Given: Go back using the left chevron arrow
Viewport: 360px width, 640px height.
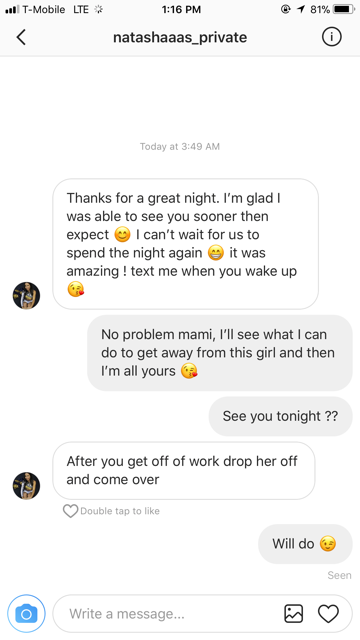Looking at the screenshot, I should click(21, 37).
